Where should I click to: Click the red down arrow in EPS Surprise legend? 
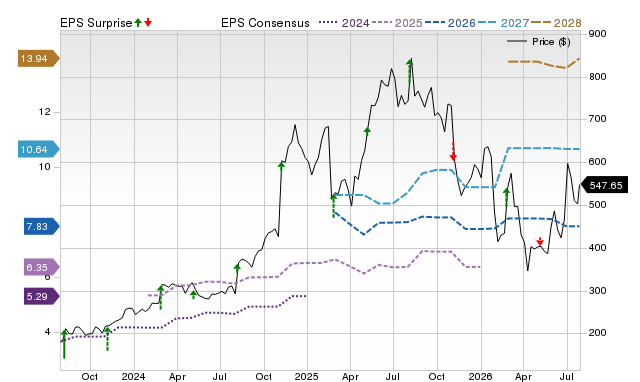point(148,23)
